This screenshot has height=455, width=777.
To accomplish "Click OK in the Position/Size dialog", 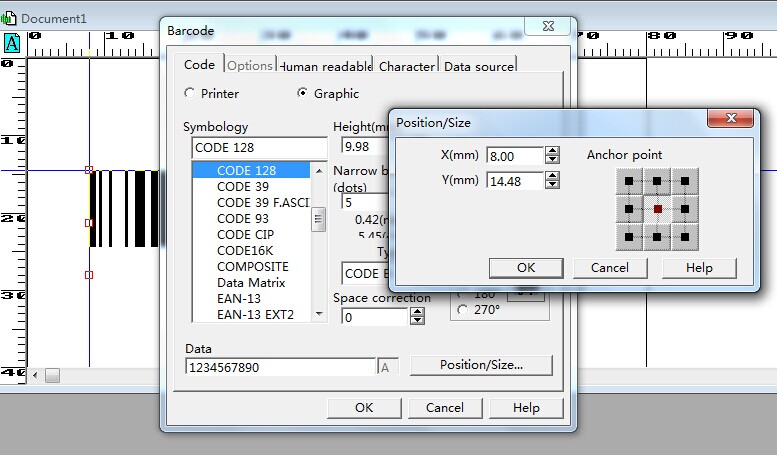I will [x=526, y=268].
